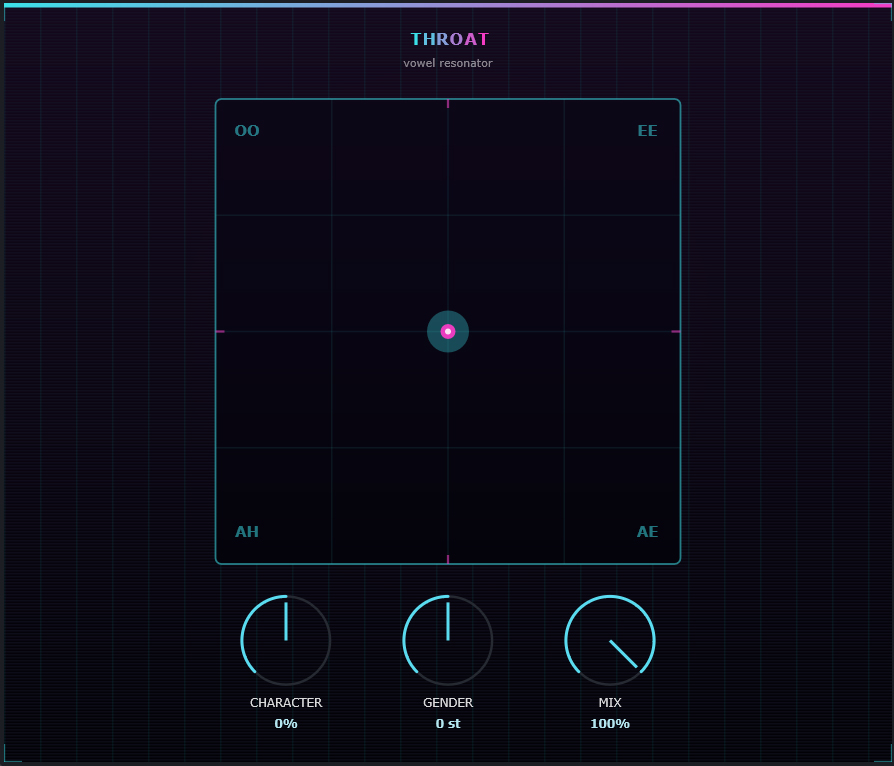Click the Mix knob
Screen dimensions: 894x766
click(610, 640)
